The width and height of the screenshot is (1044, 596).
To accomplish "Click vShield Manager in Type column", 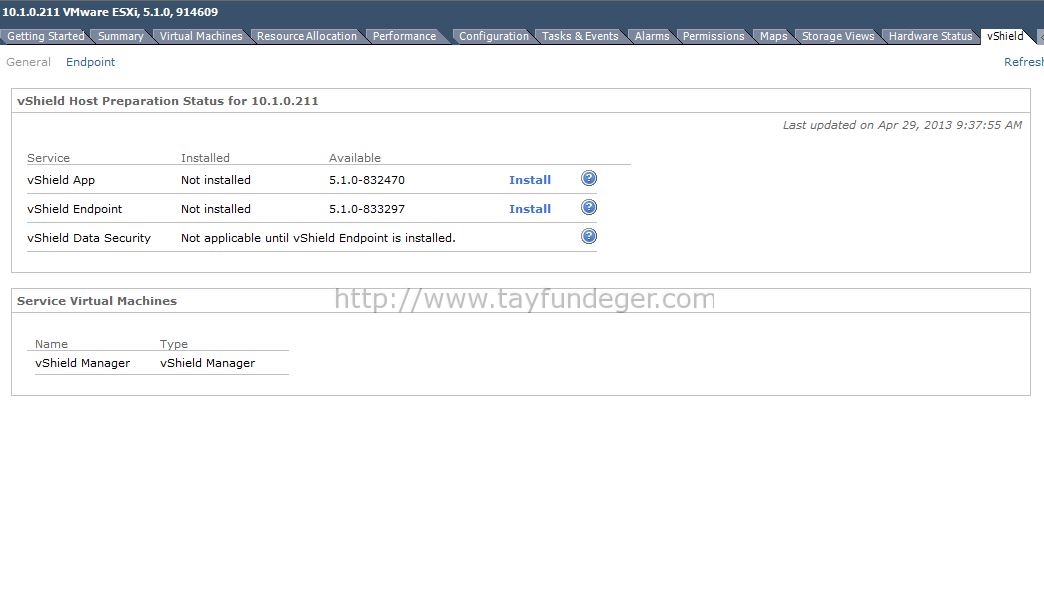I will [x=207, y=363].
